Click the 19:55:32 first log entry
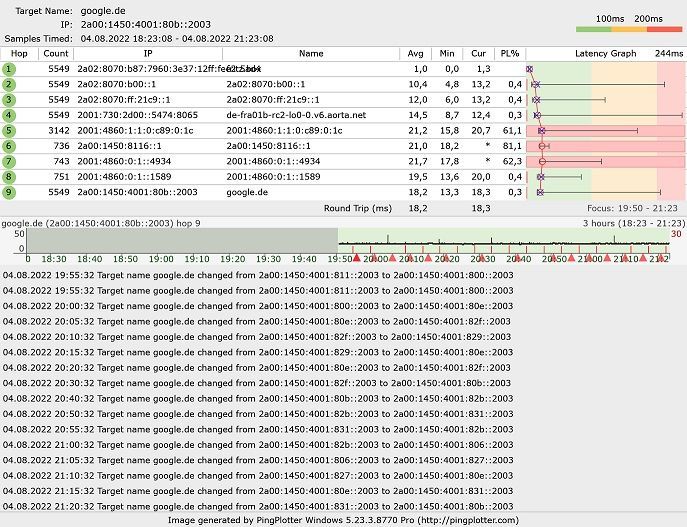The width and height of the screenshot is (687, 527). pos(258,276)
